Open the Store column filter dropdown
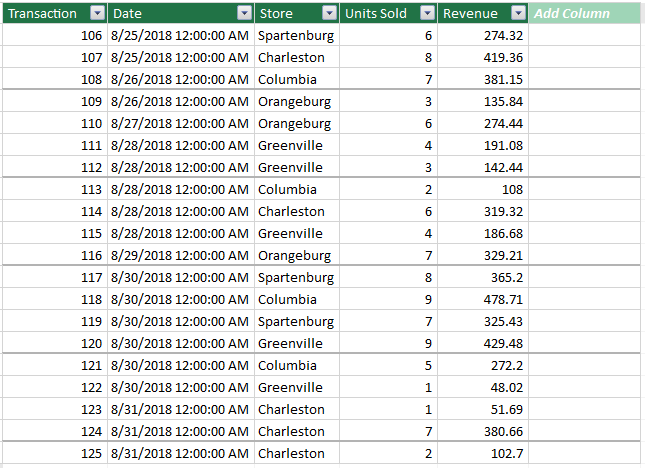645x468 pixels. [329, 14]
